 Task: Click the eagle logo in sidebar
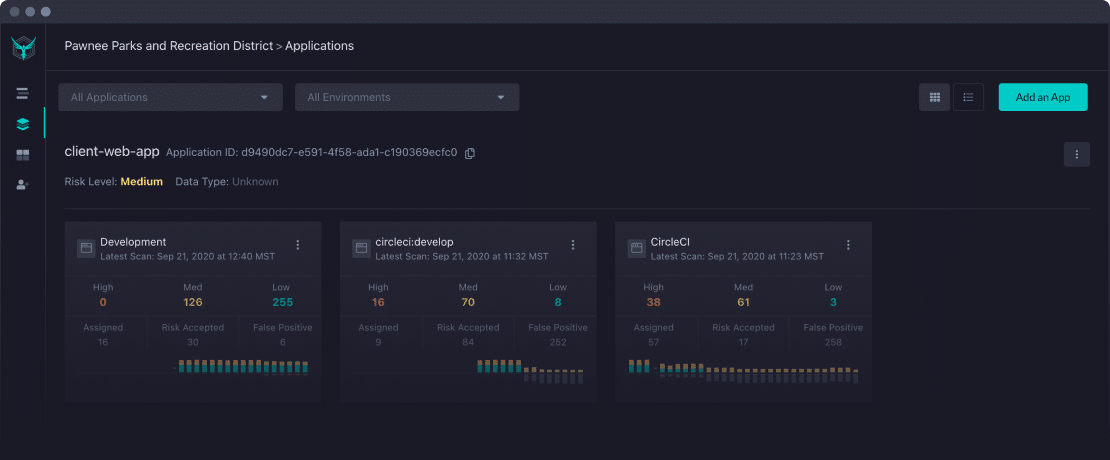23,47
